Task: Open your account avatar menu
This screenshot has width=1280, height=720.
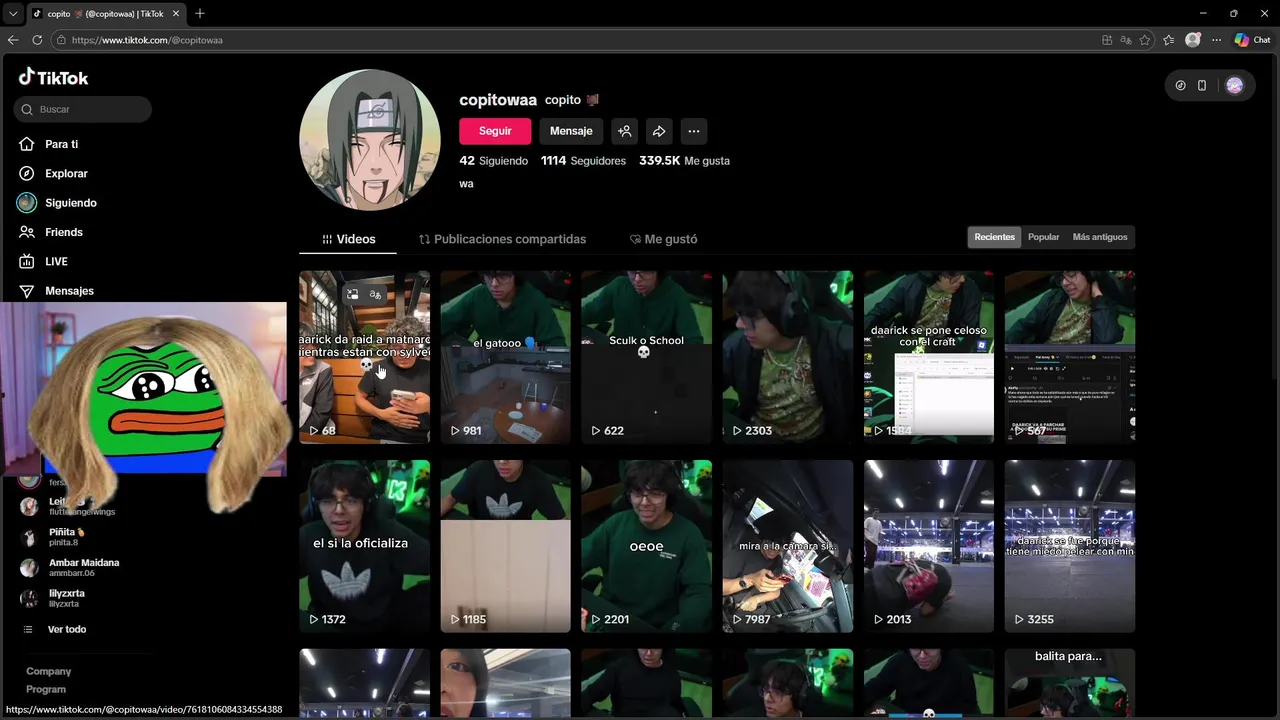Action: (x=1234, y=86)
